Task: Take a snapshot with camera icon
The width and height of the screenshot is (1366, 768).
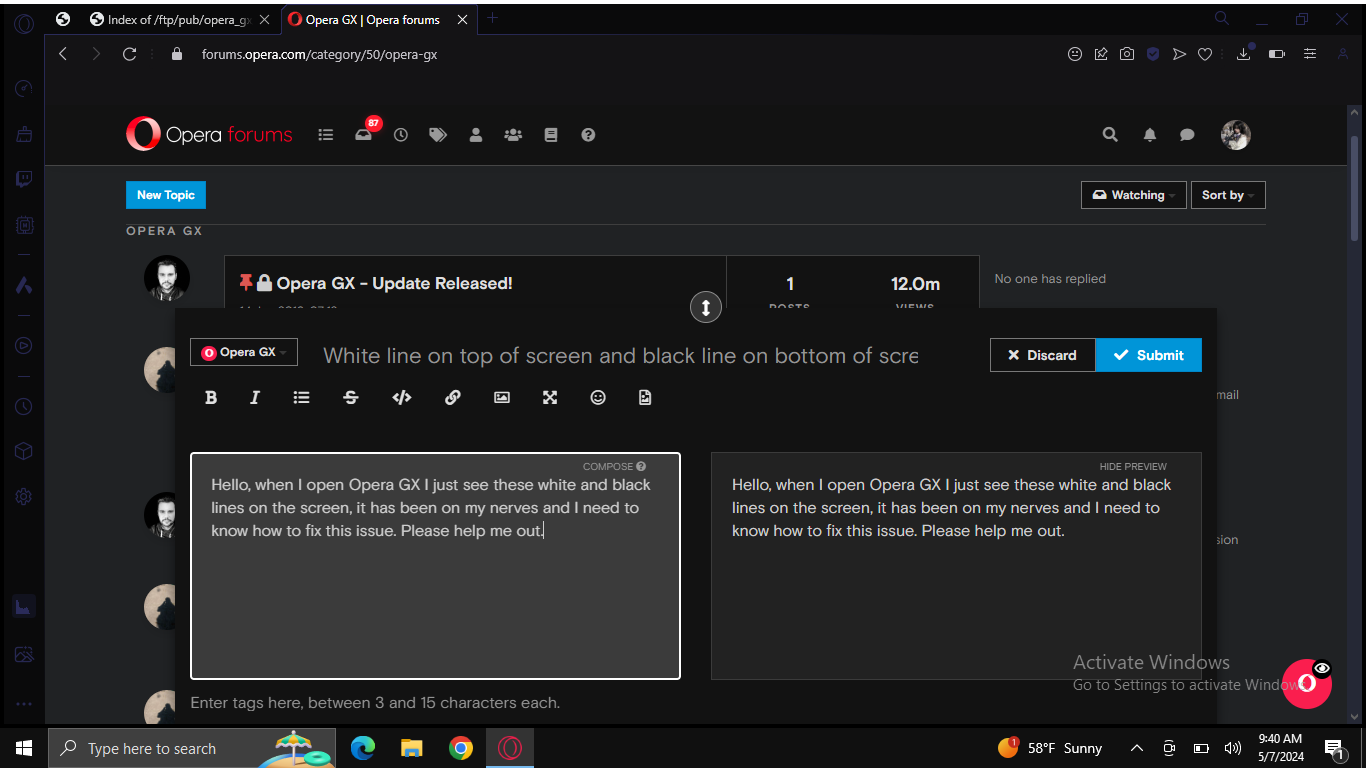Action: [1127, 54]
